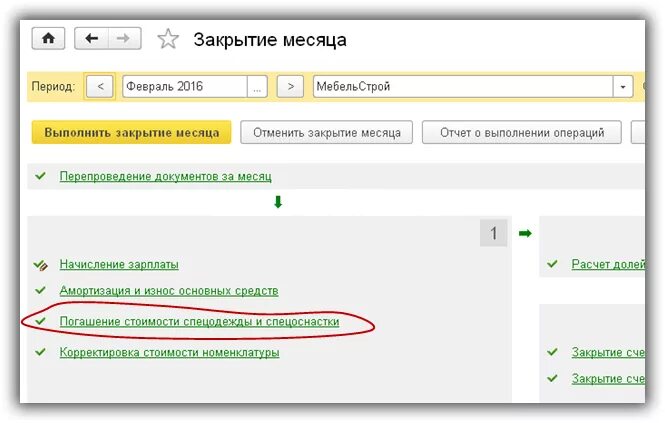
Task: Open 'Погашение стоимости спецодежды и спецоснастки'
Action: [199, 322]
